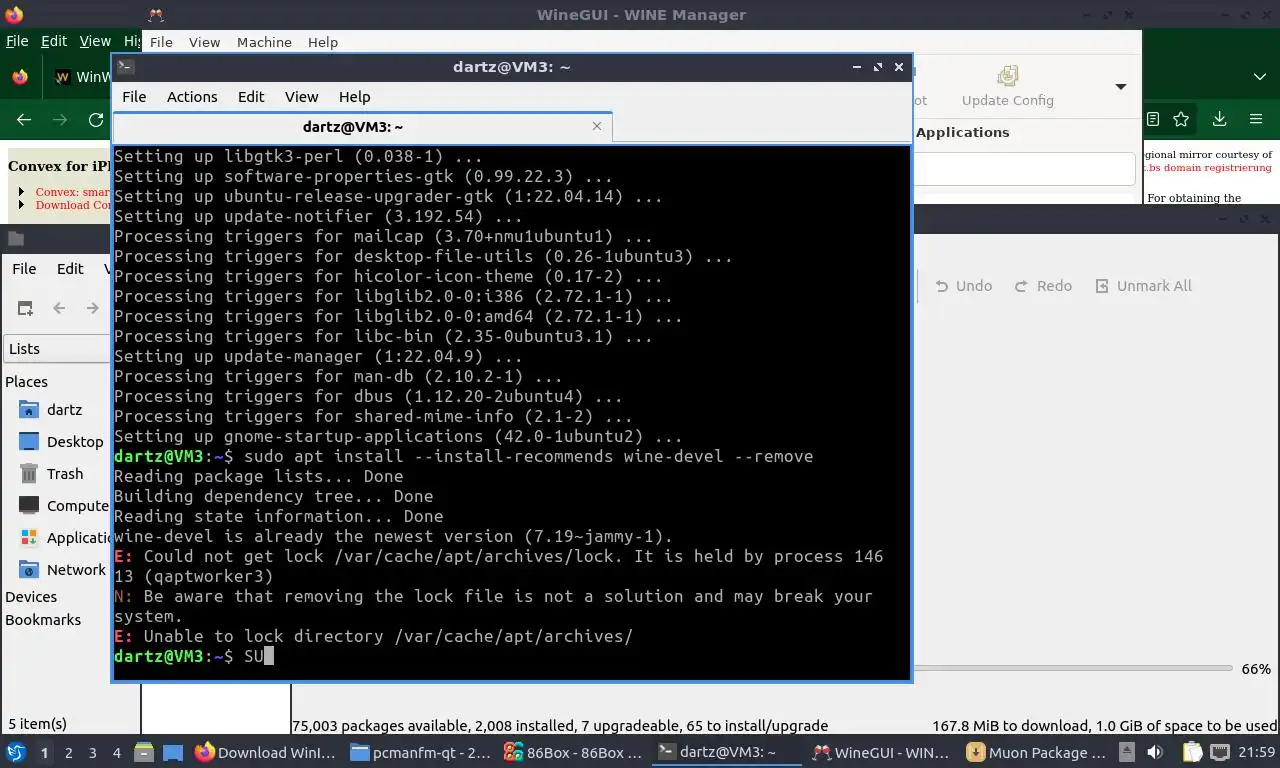1280x768 pixels.
Task: Open clipboard manager tray icon
Action: (x=1192, y=753)
